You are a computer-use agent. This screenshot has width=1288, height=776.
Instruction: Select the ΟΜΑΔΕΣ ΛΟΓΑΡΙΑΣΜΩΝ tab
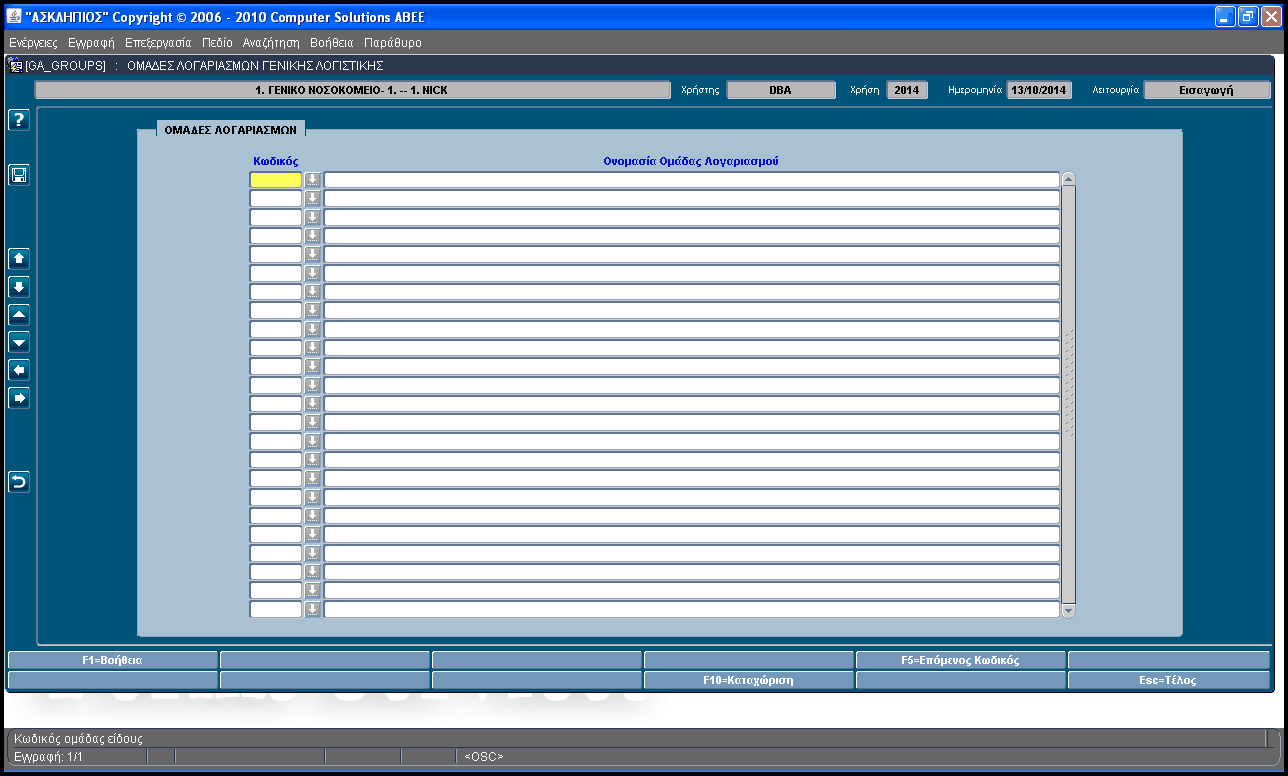click(231, 129)
